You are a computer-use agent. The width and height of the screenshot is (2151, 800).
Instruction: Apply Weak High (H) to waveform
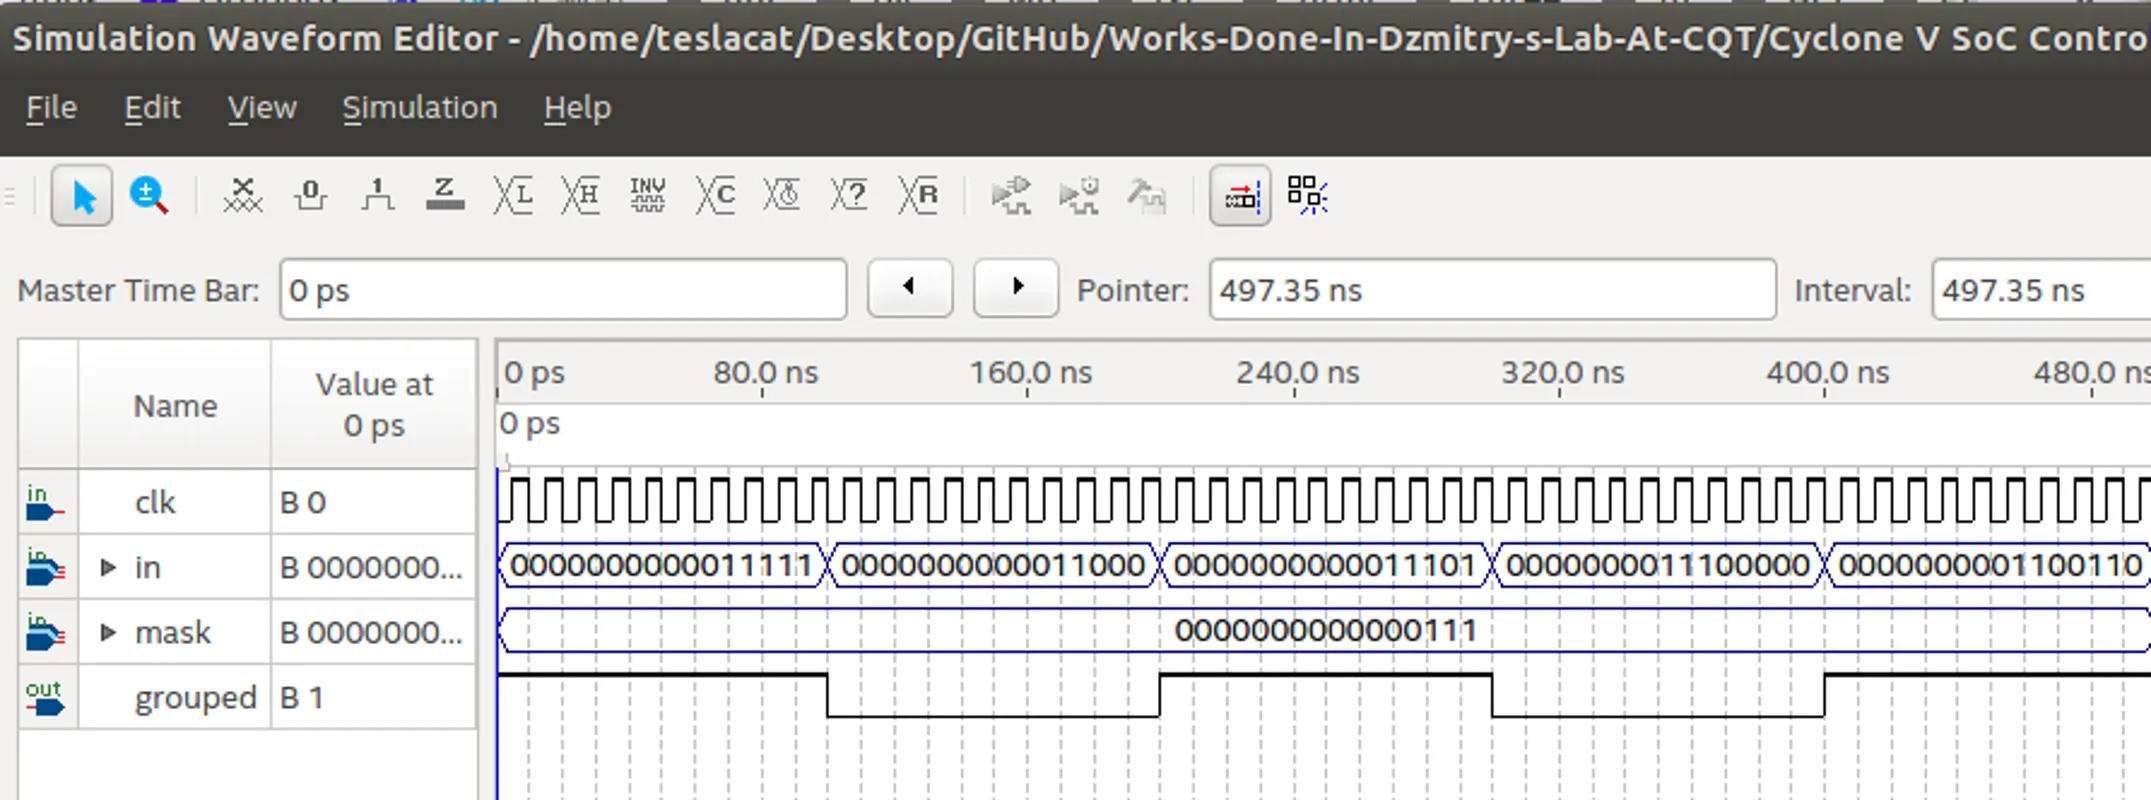580,196
